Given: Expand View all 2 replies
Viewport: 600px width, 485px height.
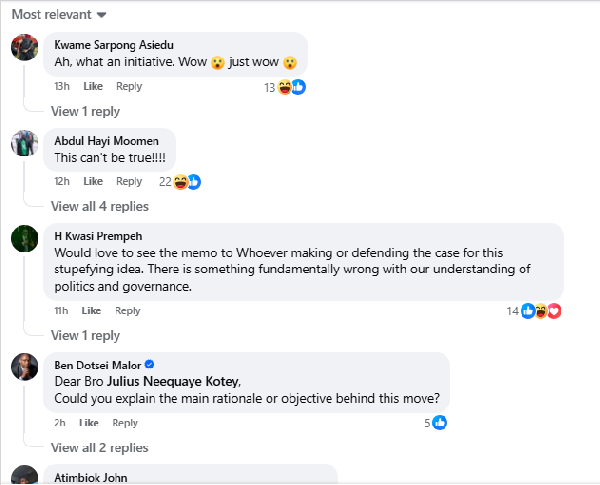Looking at the screenshot, I should pos(100,448).
